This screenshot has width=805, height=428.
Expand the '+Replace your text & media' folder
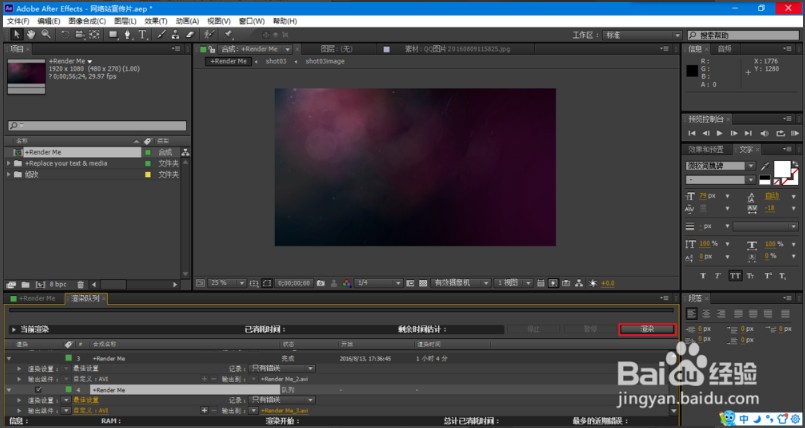(x=10, y=162)
